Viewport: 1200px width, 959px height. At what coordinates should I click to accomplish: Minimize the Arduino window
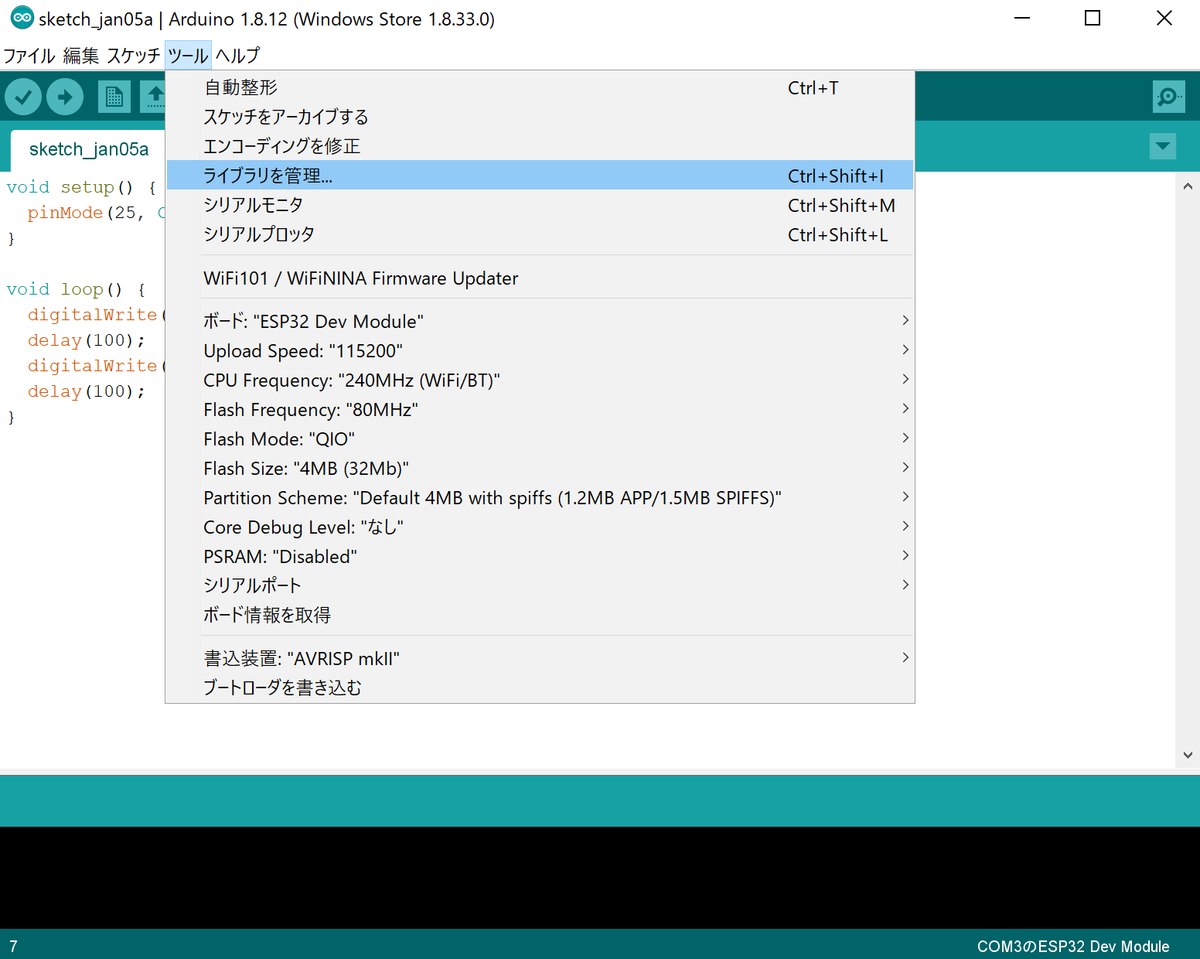[1021, 19]
